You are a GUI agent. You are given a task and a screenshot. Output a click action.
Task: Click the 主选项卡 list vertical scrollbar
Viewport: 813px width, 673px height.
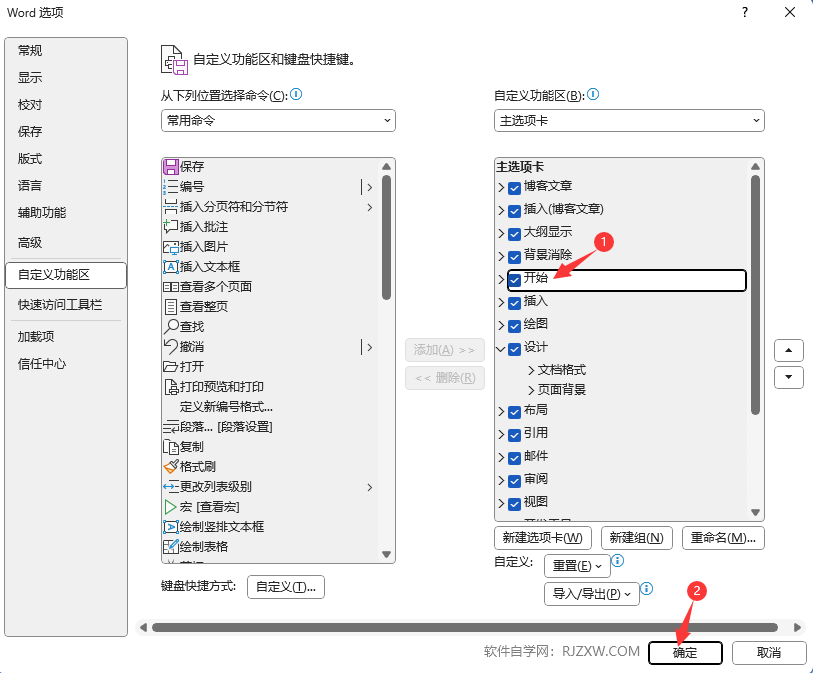tap(755, 295)
